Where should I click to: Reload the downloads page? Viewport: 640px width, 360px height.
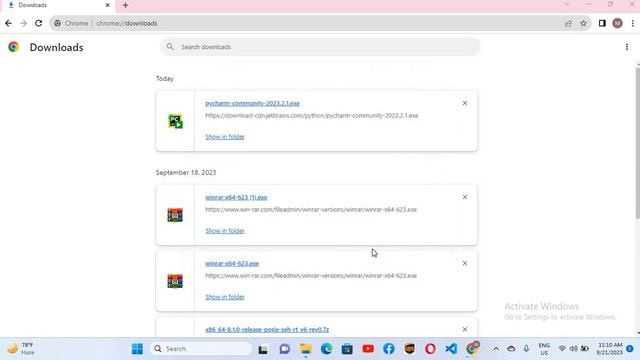(x=38, y=23)
